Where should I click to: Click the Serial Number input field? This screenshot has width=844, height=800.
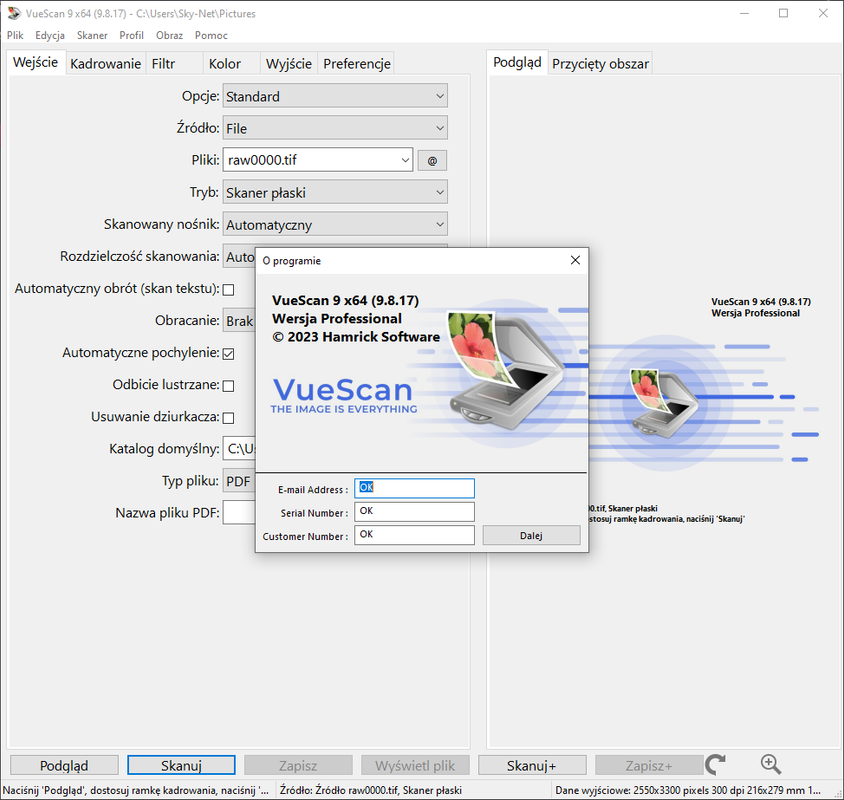414,511
